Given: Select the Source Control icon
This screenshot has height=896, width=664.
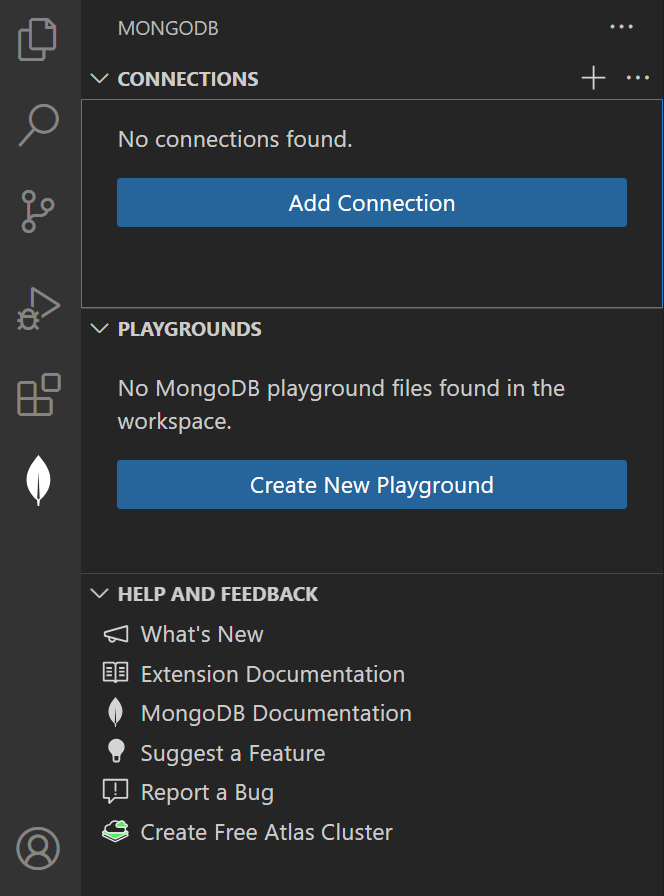Looking at the screenshot, I should coord(38,212).
